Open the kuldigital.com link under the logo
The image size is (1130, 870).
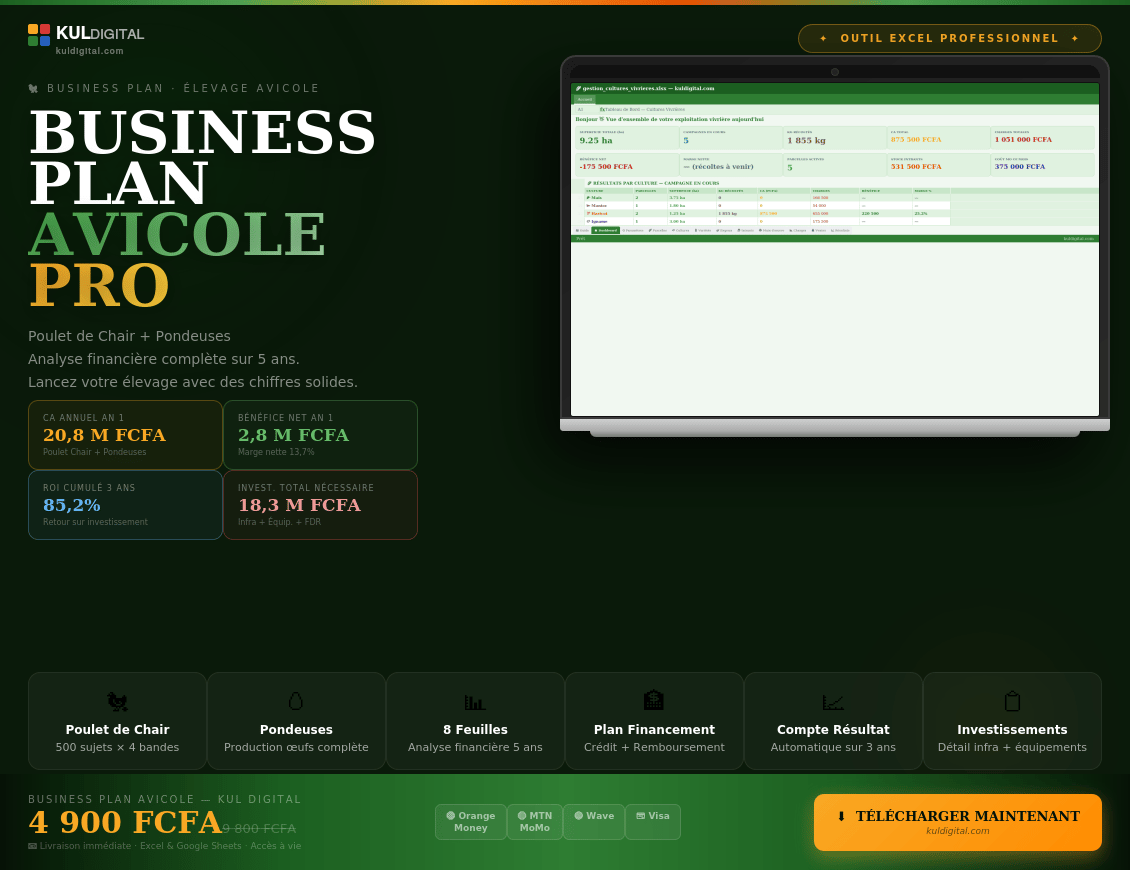click(x=89, y=51)
